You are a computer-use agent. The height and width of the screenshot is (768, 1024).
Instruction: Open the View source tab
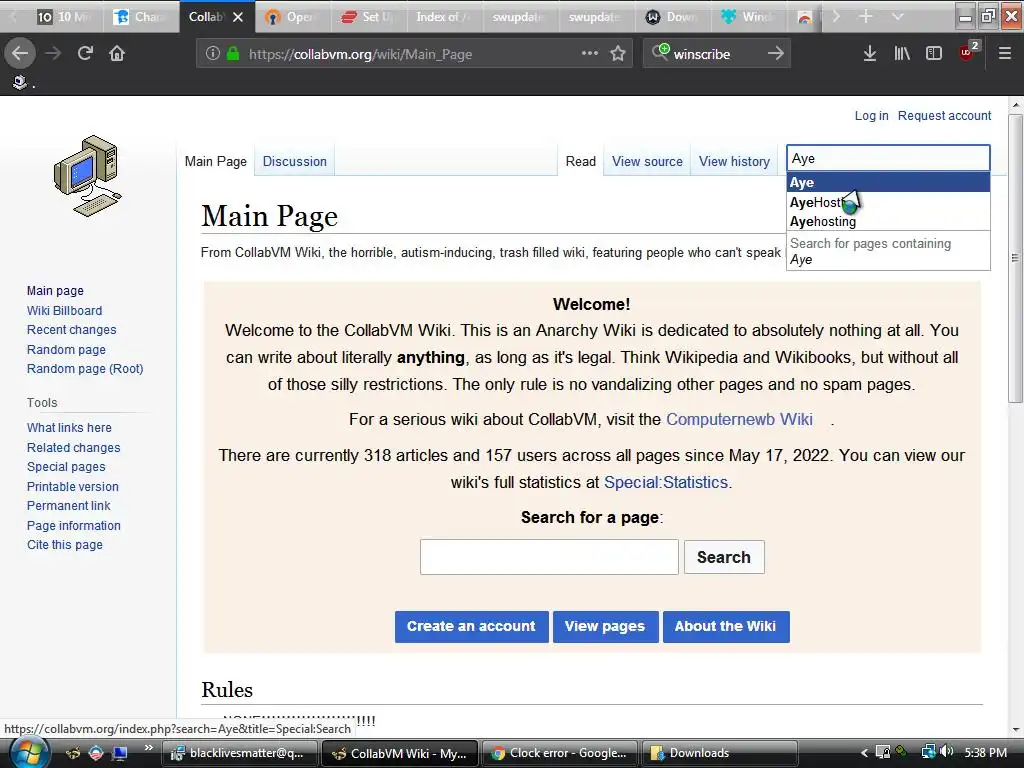(x=647, y=161)
